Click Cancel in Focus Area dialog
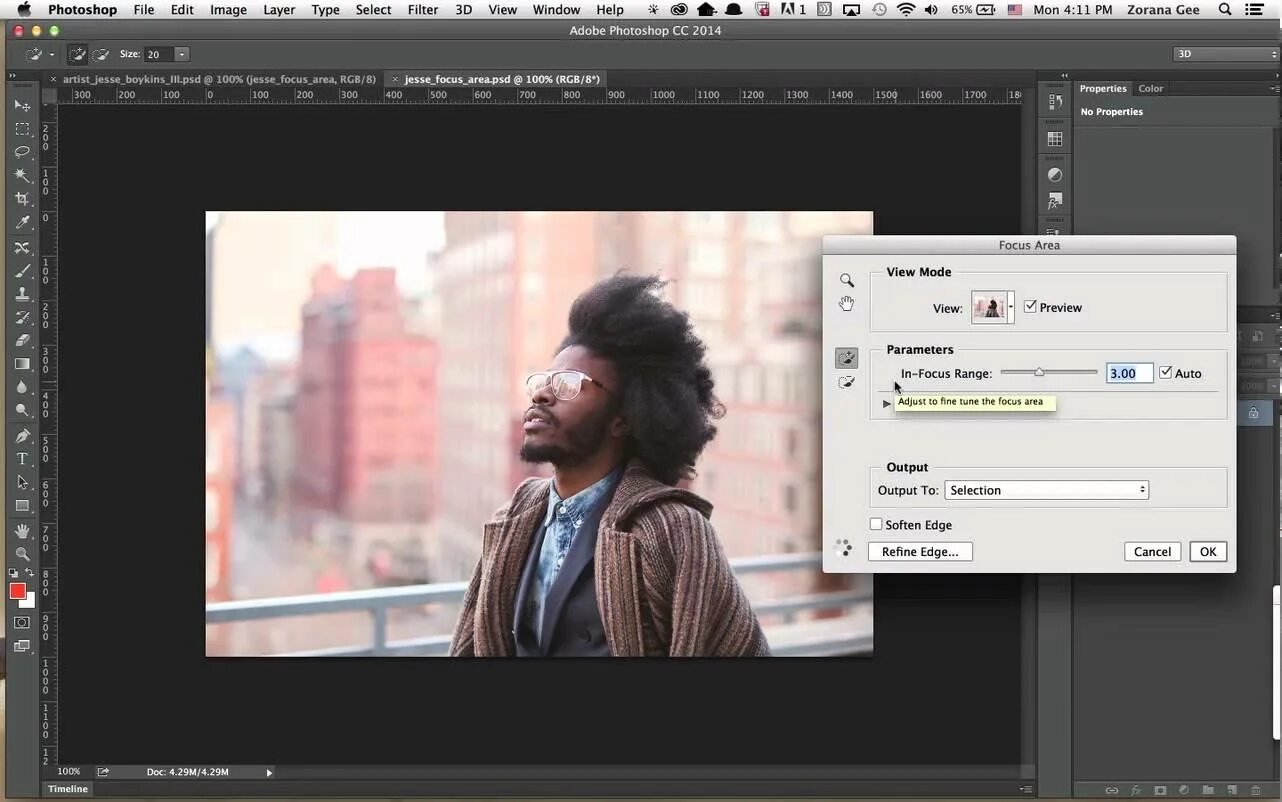This screenshot has height=802, width=1282. point(1152,551)
